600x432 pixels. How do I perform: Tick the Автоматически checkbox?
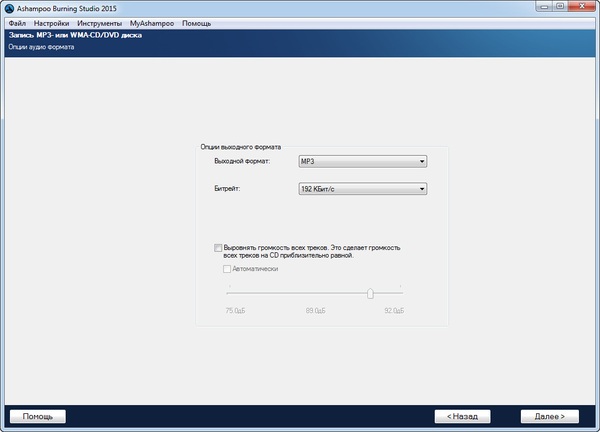coord(227,269)
